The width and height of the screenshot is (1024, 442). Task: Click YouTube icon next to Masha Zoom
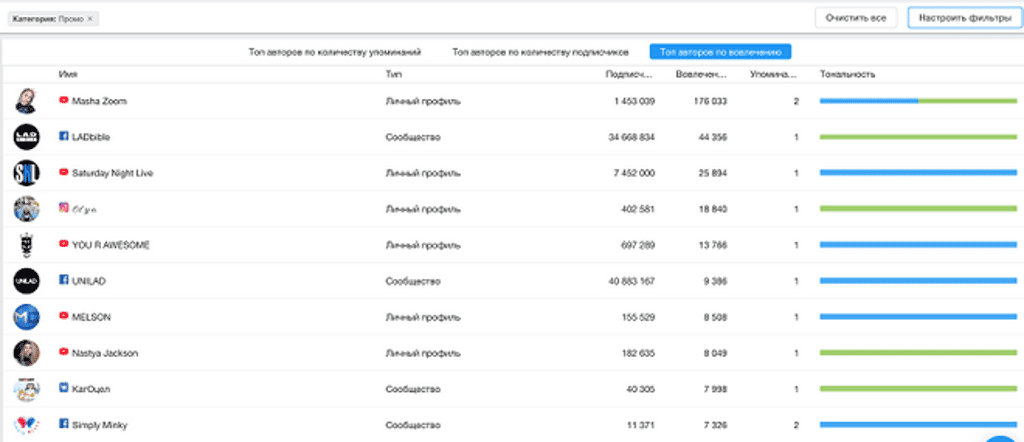[63, 101]
